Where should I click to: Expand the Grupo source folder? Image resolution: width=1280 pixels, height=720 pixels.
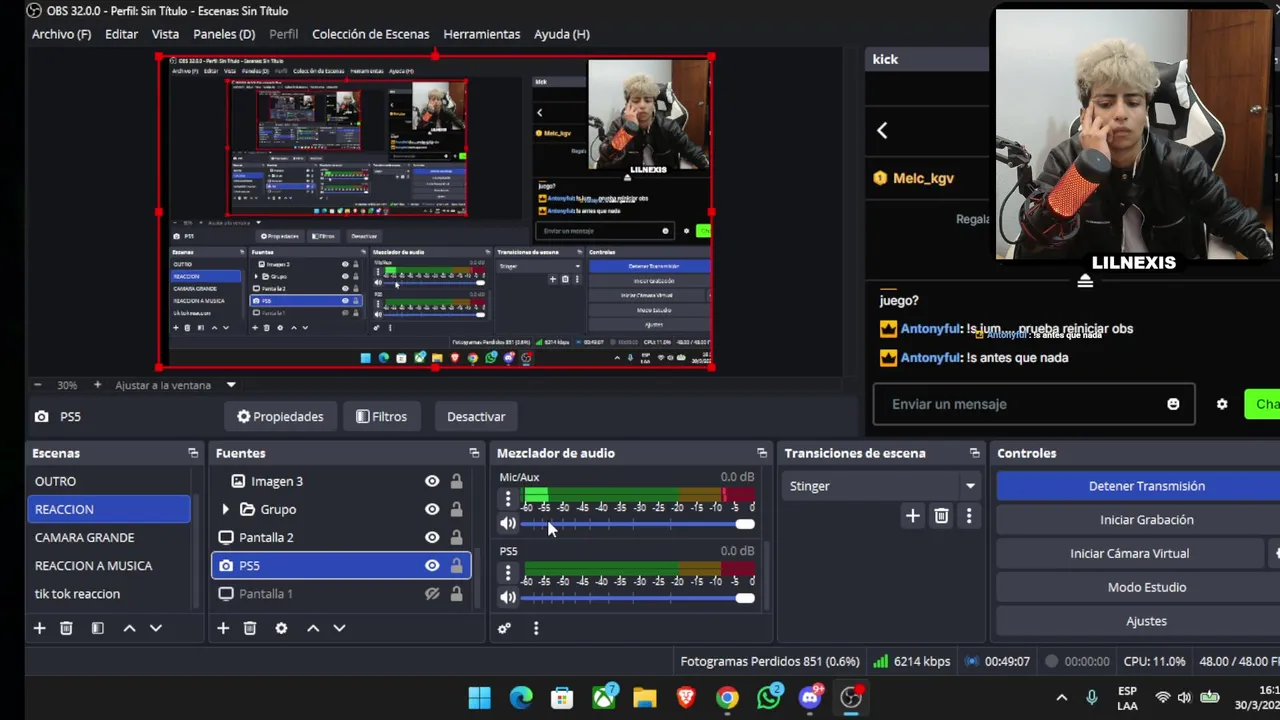(x=225, y=509)
